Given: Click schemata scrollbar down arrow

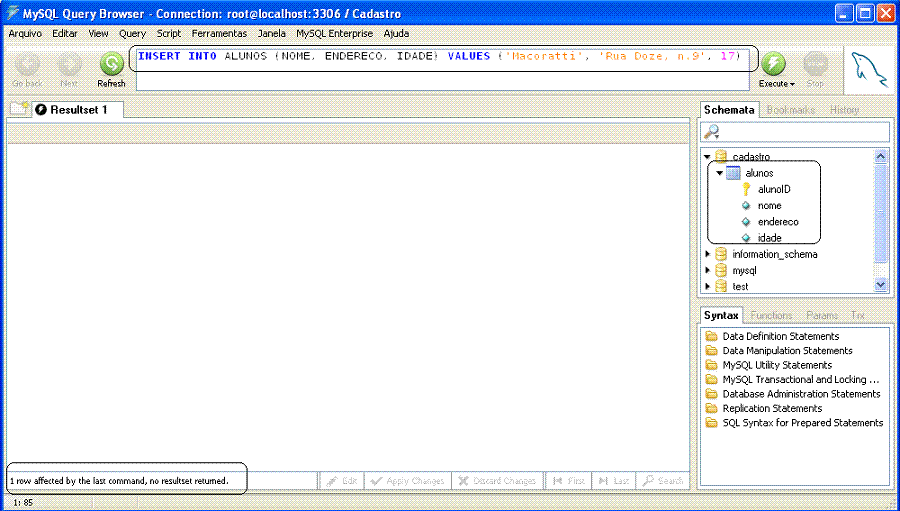Looking at the screenshot, I should tap(880, 285).
